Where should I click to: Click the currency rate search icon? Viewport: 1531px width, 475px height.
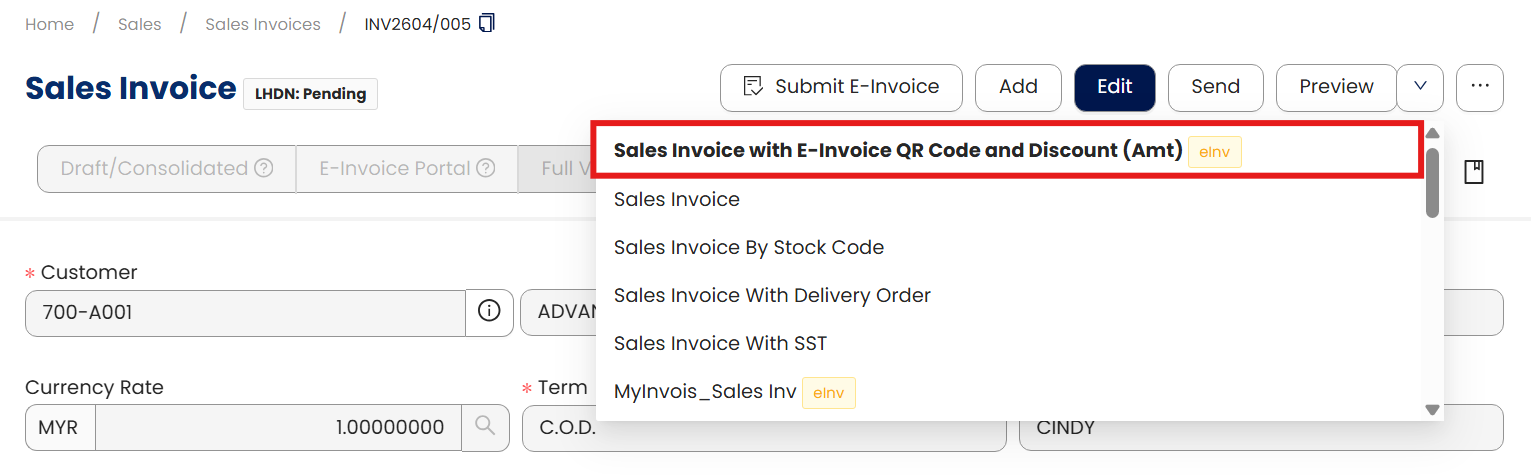click(x=485, y=427)
